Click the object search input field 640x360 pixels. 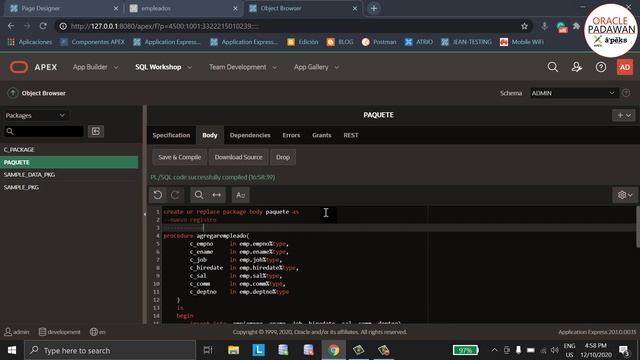(44, 131)
